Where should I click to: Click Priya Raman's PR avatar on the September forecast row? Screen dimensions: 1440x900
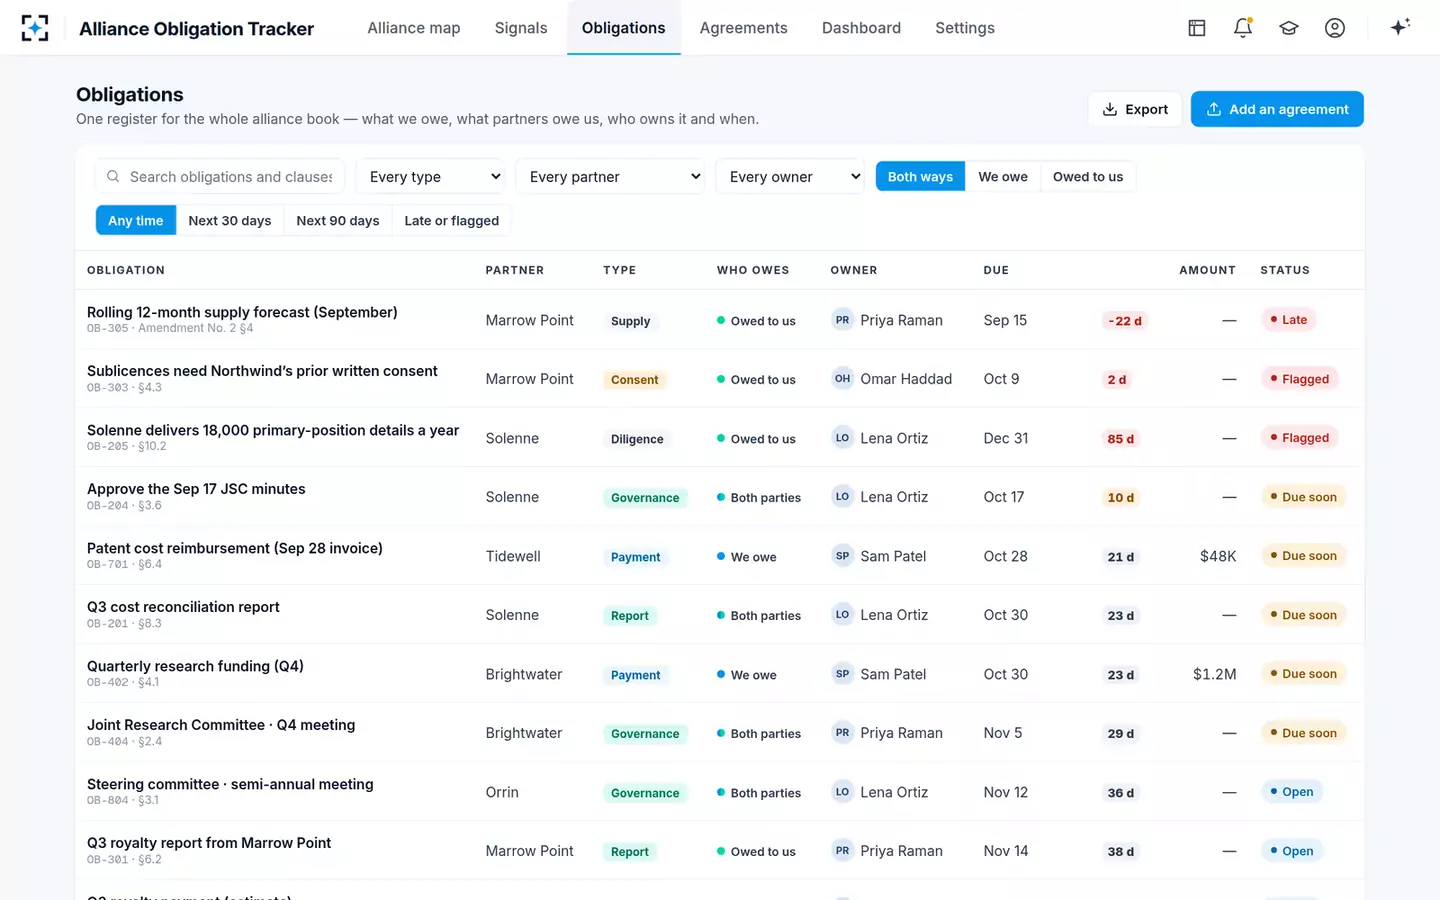tap(842, 320)
